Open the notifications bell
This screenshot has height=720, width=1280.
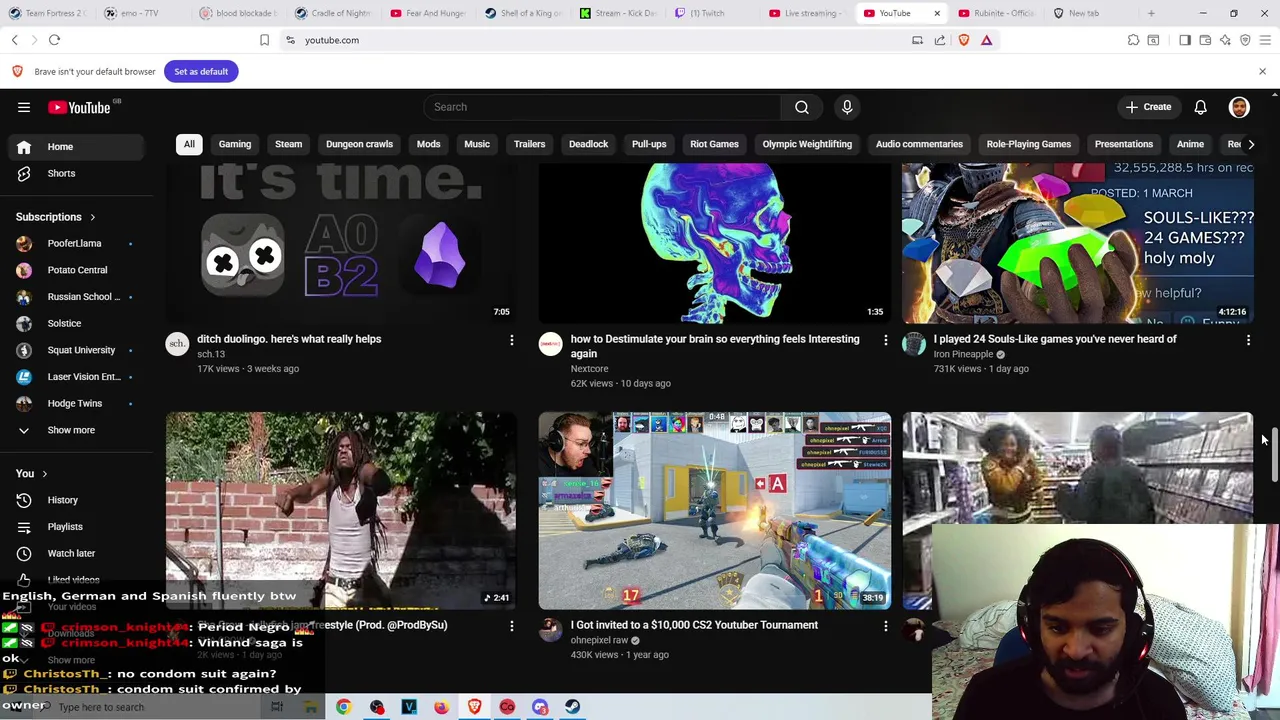pos(1200,107)
